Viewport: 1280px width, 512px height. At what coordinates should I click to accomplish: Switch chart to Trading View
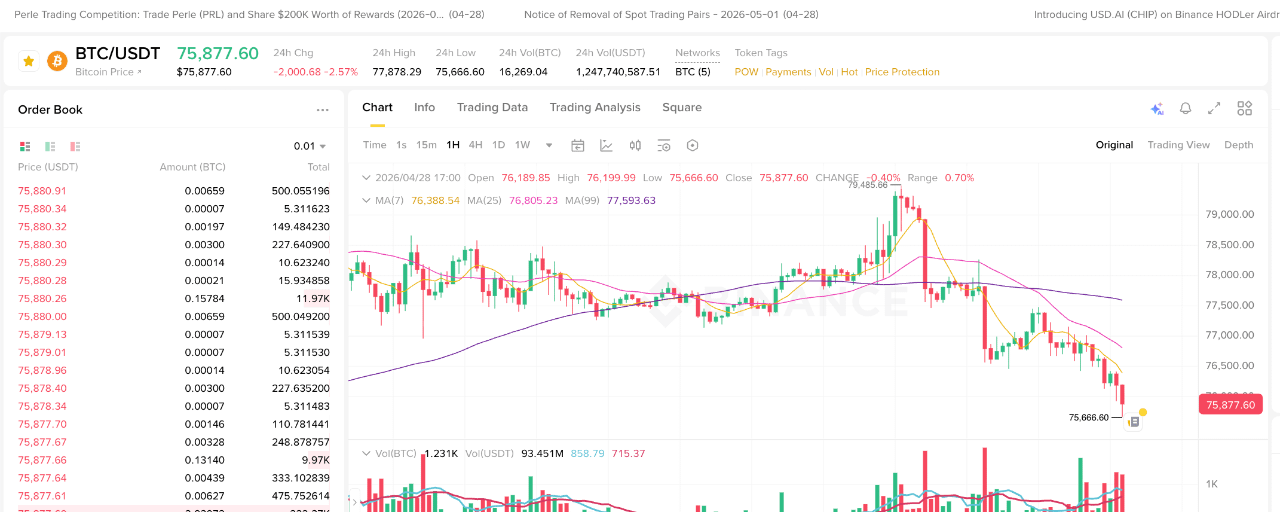pos(1179,145)
